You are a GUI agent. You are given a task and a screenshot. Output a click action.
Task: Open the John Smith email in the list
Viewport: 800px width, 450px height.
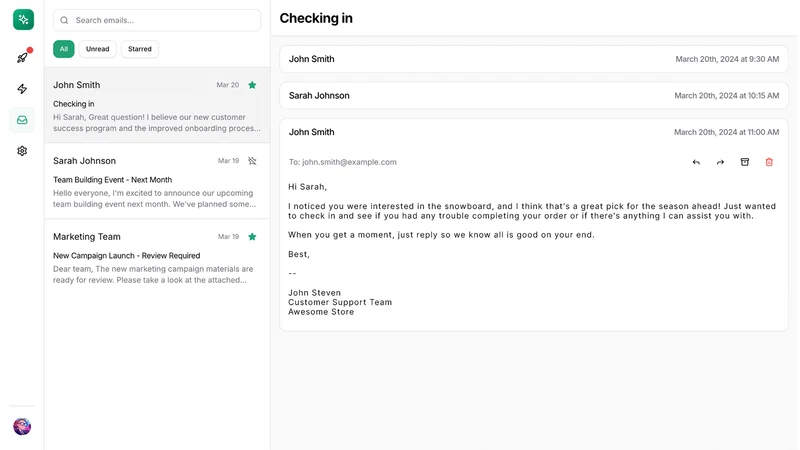click(x=157, y=105)
